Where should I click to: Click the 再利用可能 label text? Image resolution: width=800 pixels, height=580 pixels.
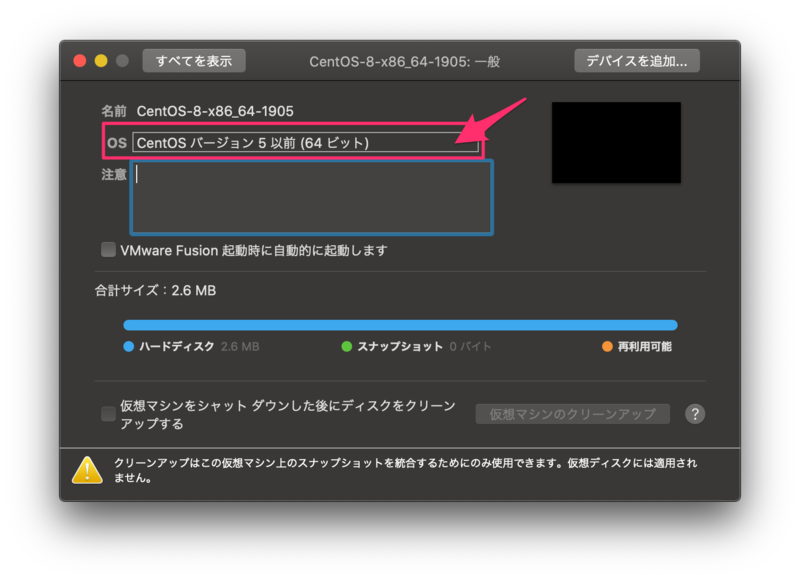tap(645, 347)
